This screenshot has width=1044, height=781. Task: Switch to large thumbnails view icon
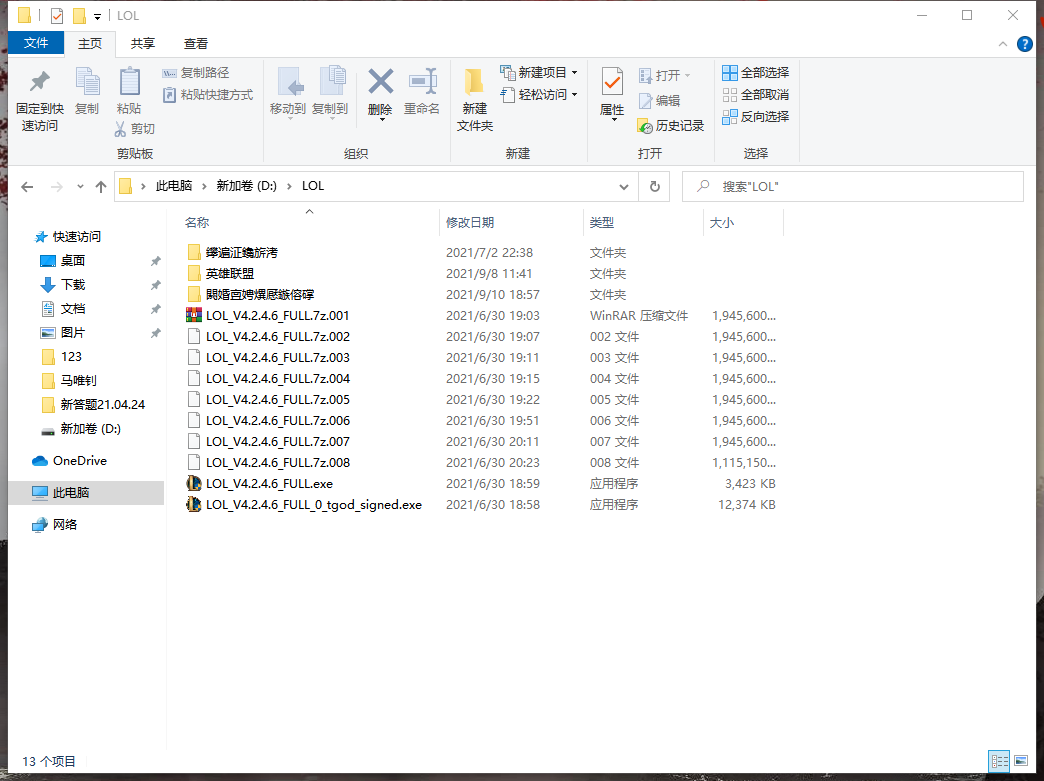click(1021, 760)
